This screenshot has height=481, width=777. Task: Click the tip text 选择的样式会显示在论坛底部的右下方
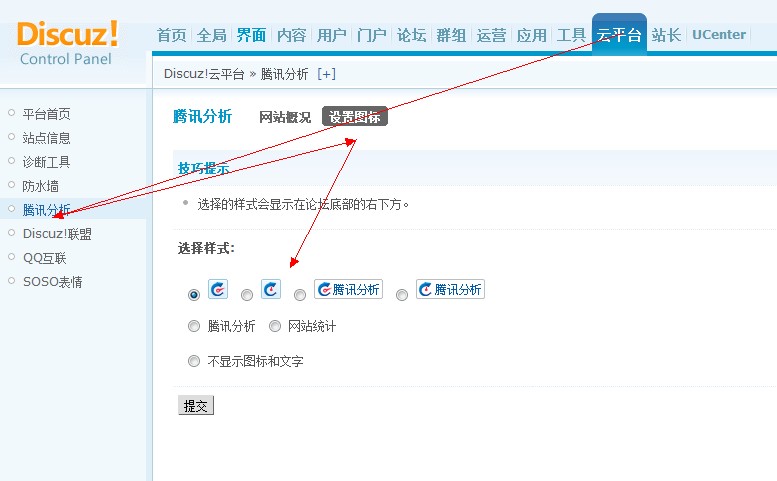[x=303, y=204]
